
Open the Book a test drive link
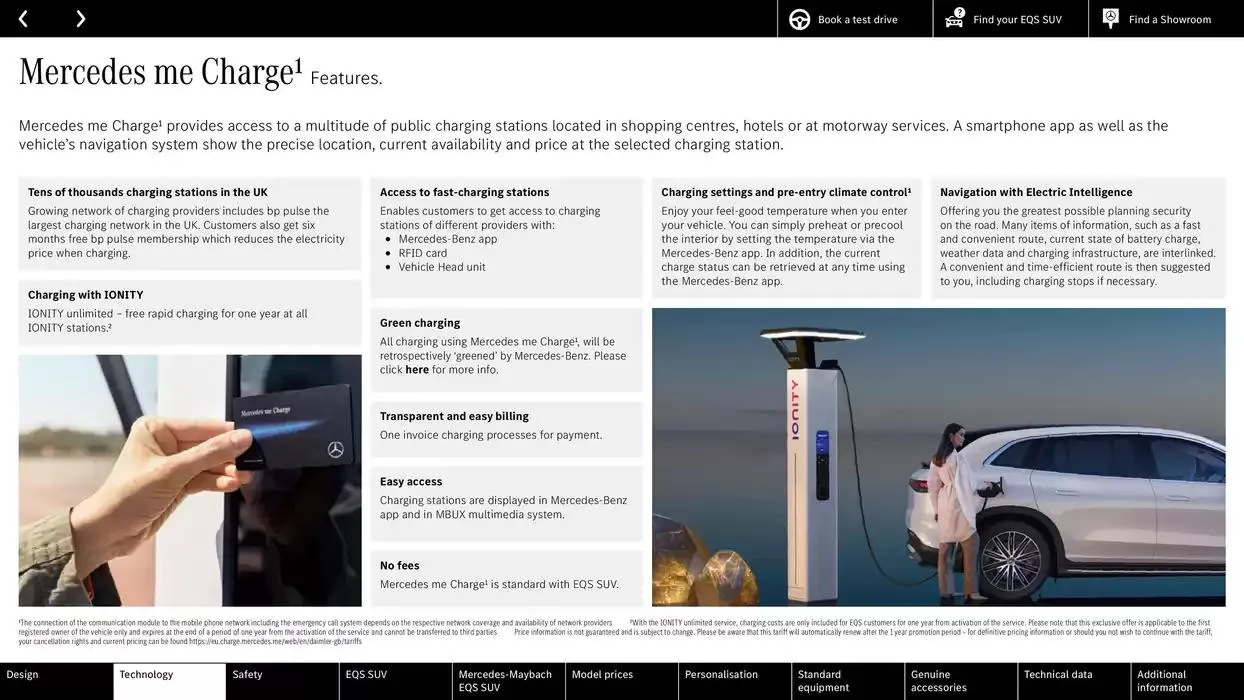pyautogui.click(x=857, y=20)
